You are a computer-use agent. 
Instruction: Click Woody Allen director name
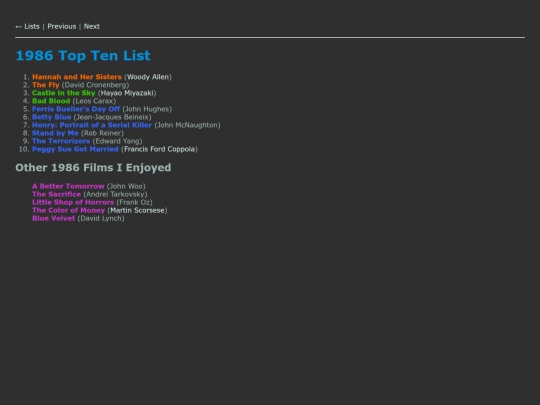tap(148, 77)
